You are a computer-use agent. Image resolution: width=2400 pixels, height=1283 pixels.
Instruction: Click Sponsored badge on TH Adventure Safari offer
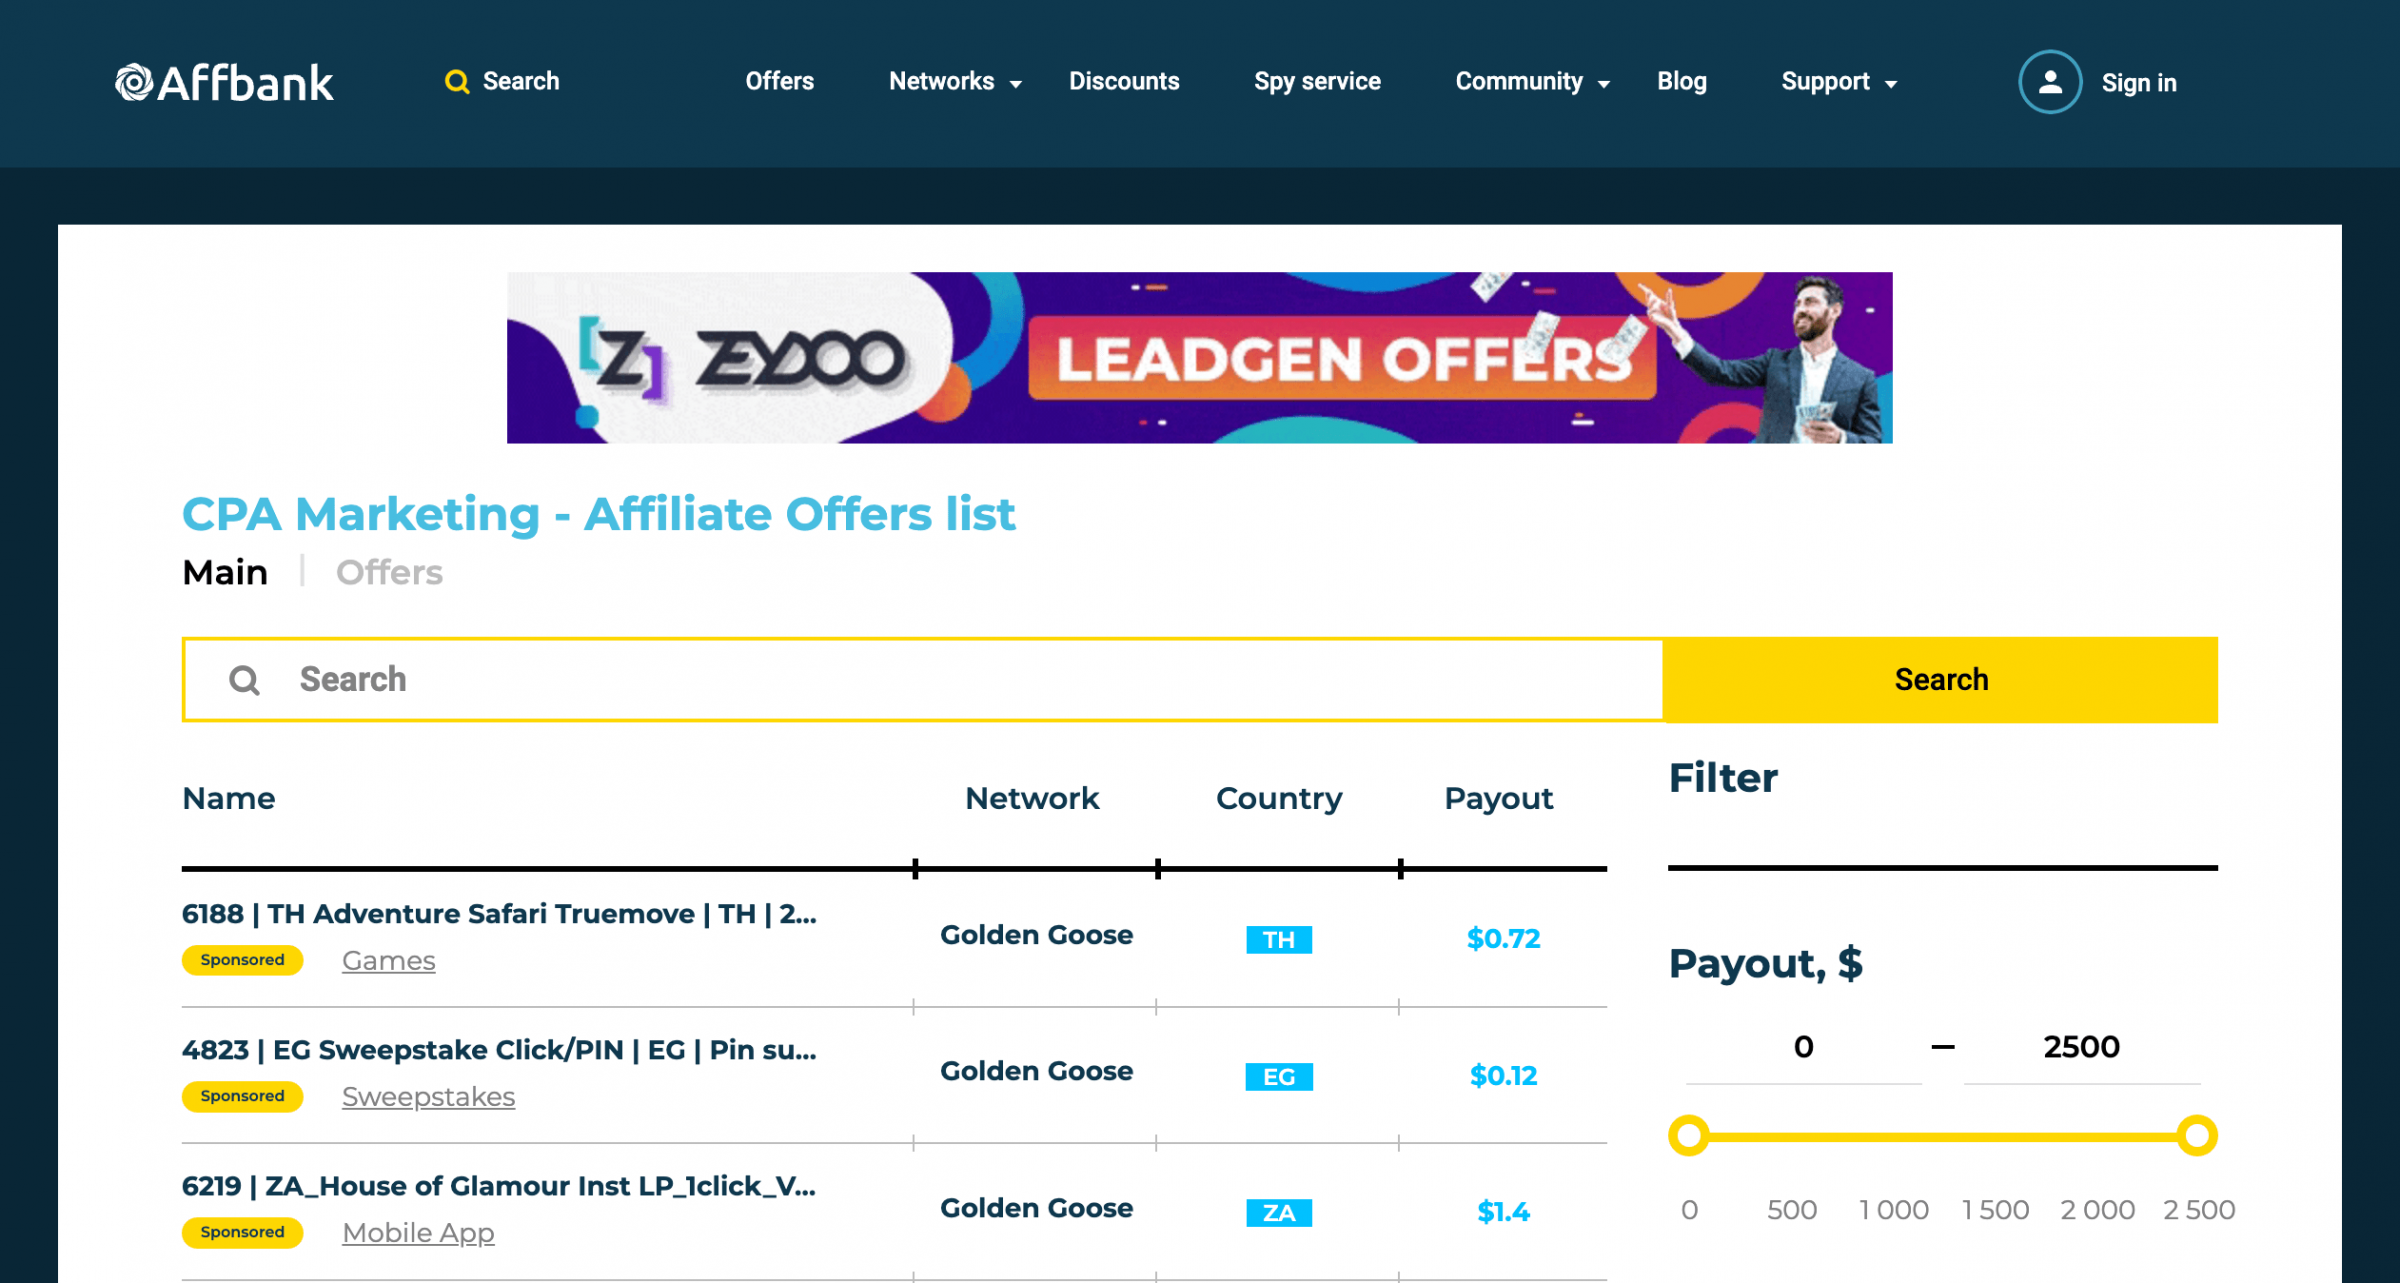[x=242, y=960]
